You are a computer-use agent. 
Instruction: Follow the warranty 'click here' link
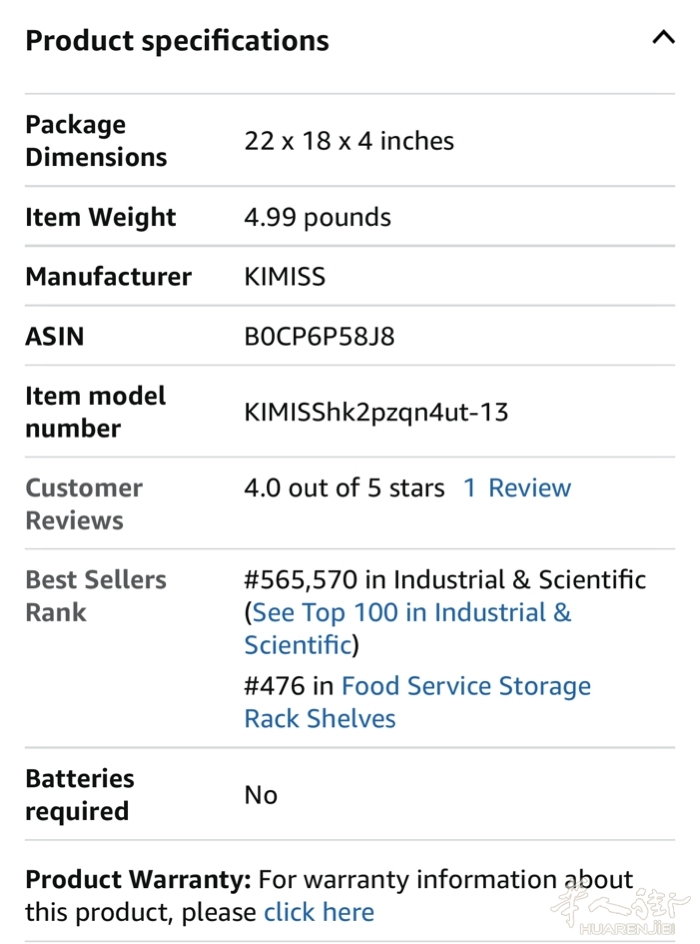tap(318, 912)
